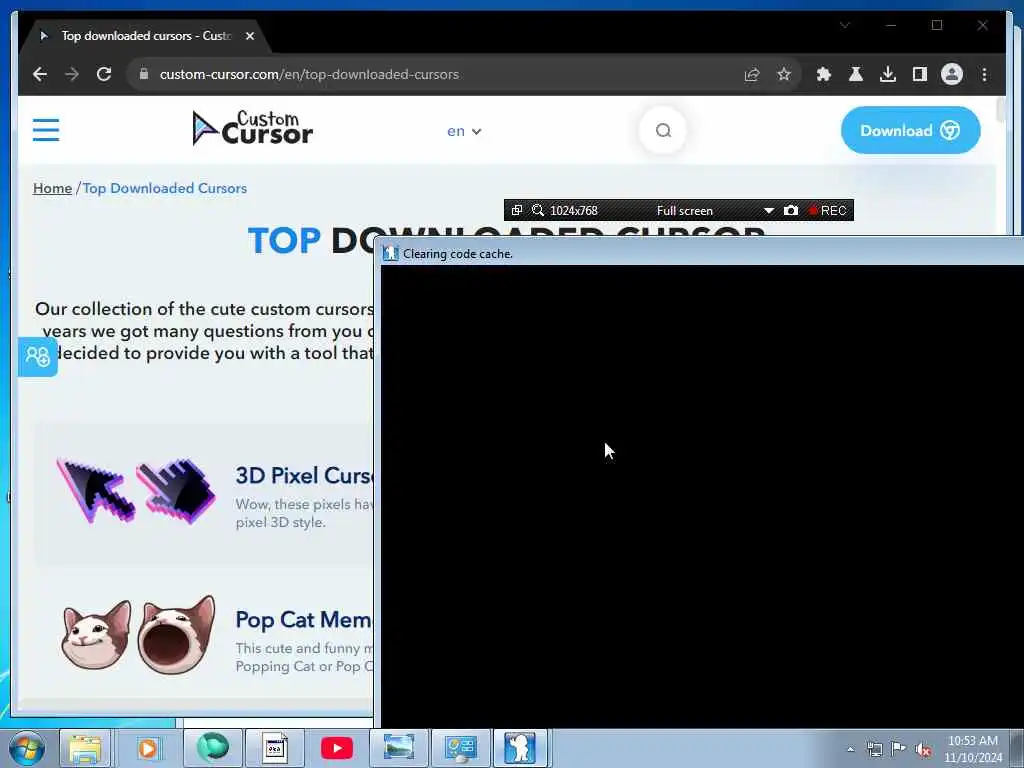Follow the Home breadcrumb link
1024x768 pixels.
[52, 188]
